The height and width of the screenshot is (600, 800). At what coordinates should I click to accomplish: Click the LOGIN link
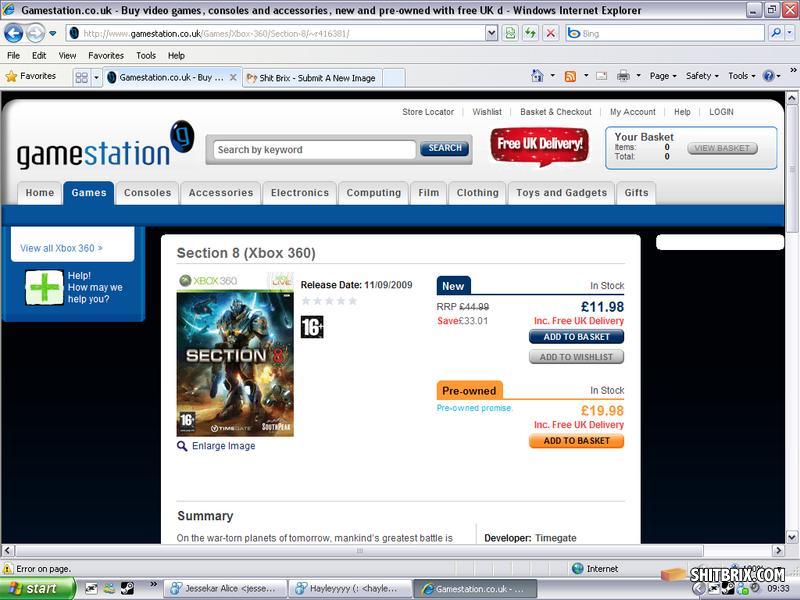721,112
